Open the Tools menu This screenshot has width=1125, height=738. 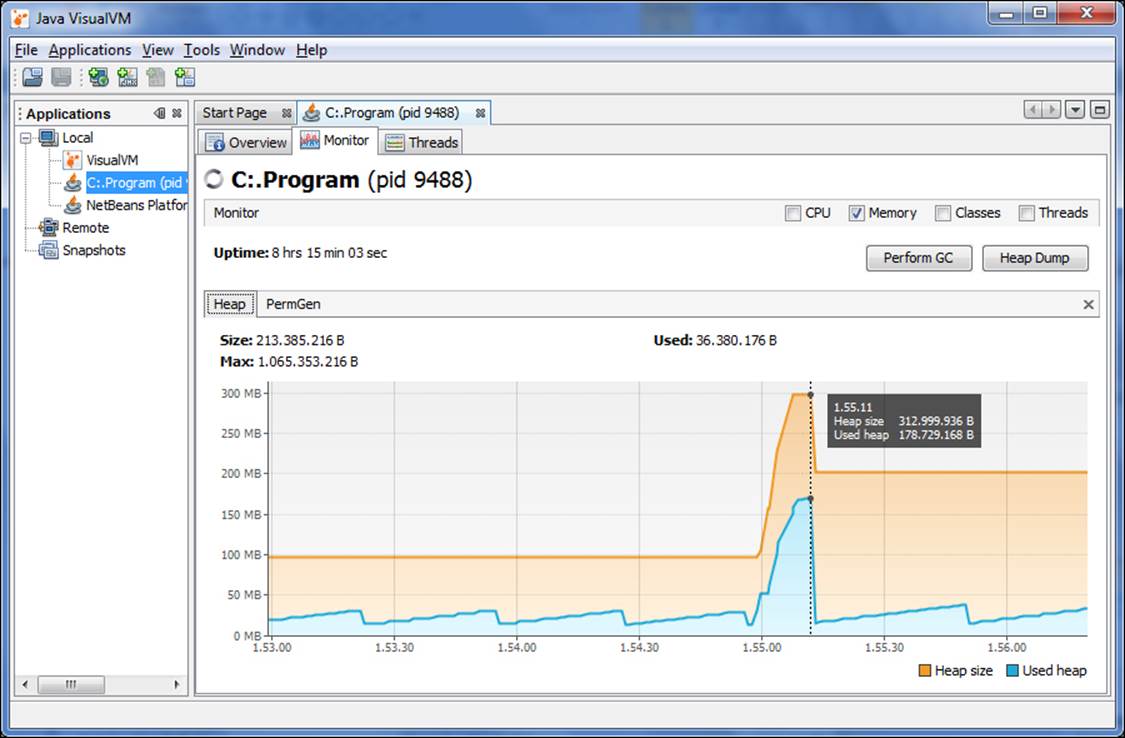click(202, 49)
